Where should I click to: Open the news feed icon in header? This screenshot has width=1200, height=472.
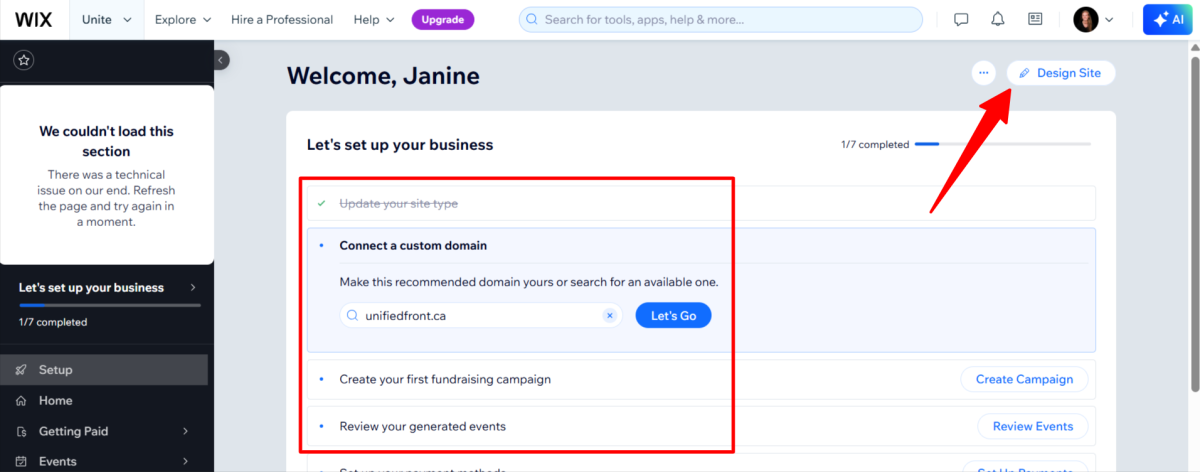click(x=1035, y=19)
